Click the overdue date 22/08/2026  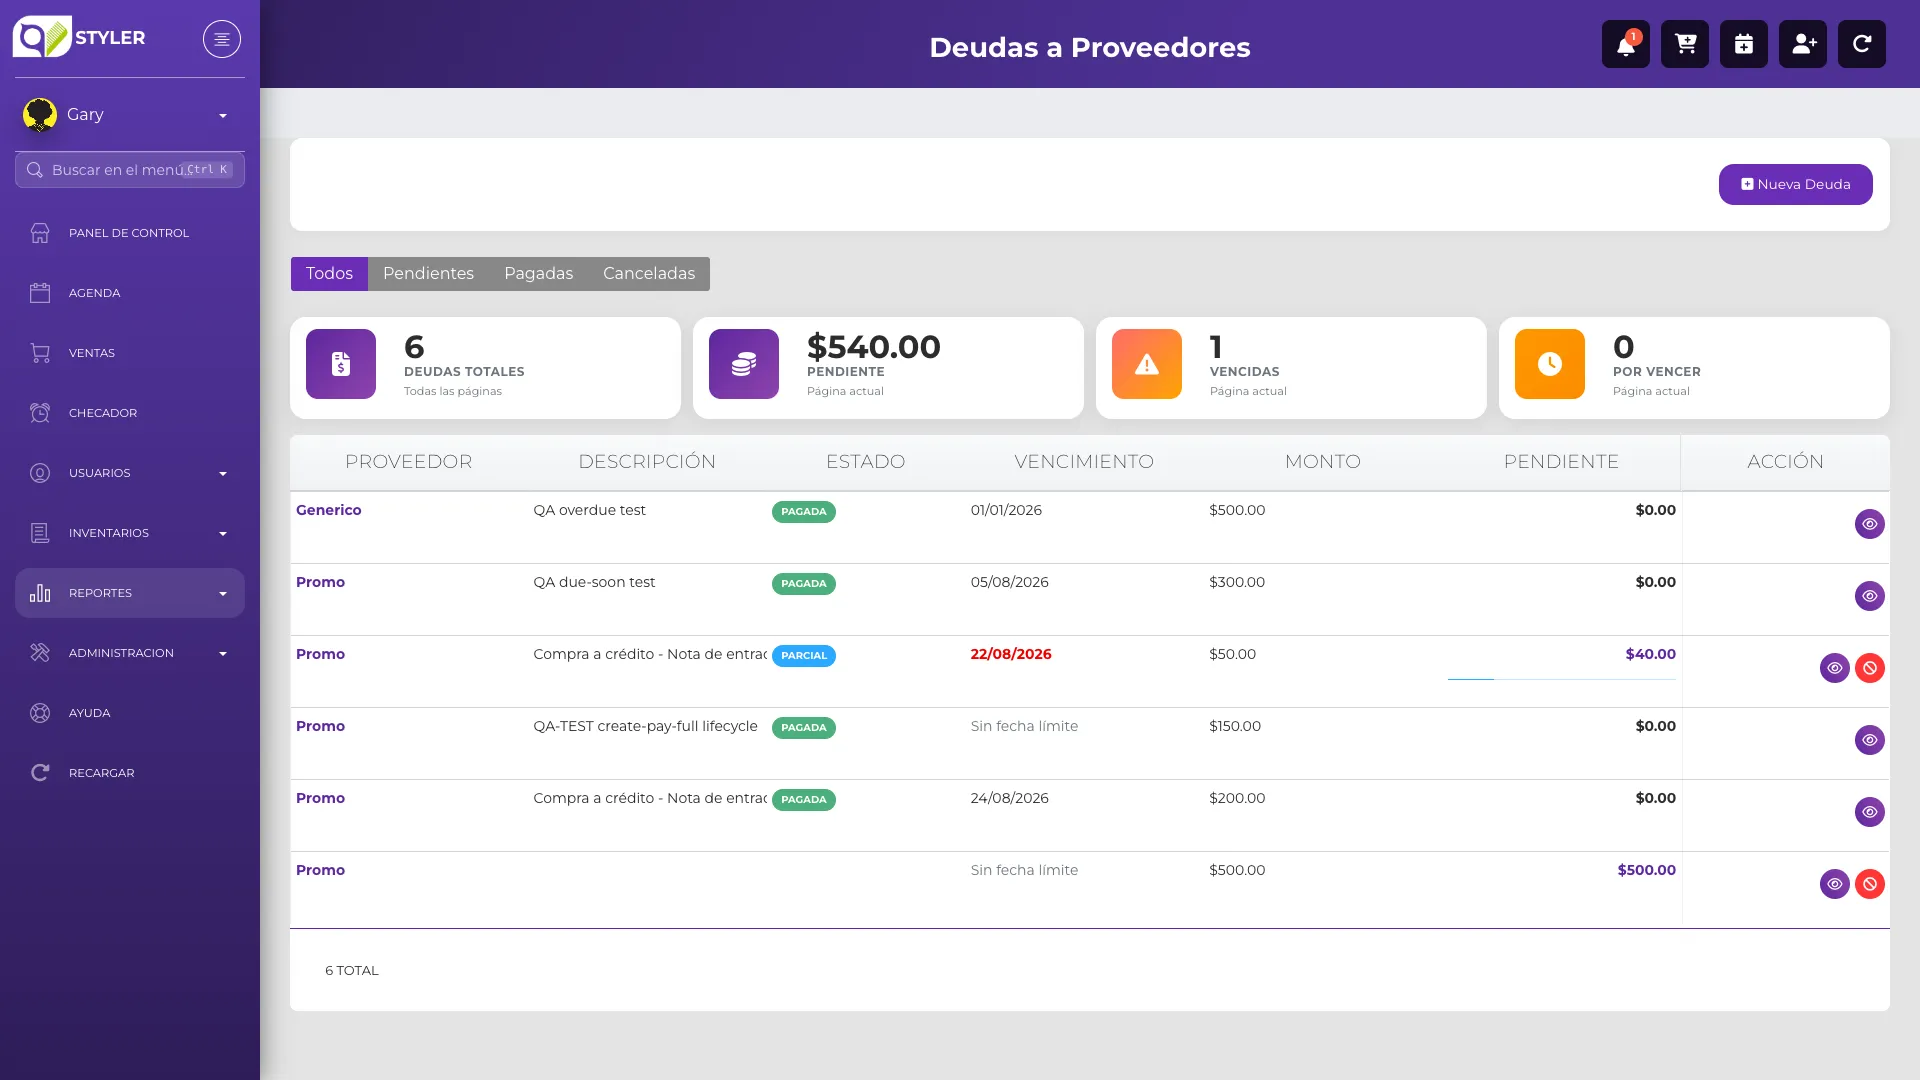point(1011,654)
